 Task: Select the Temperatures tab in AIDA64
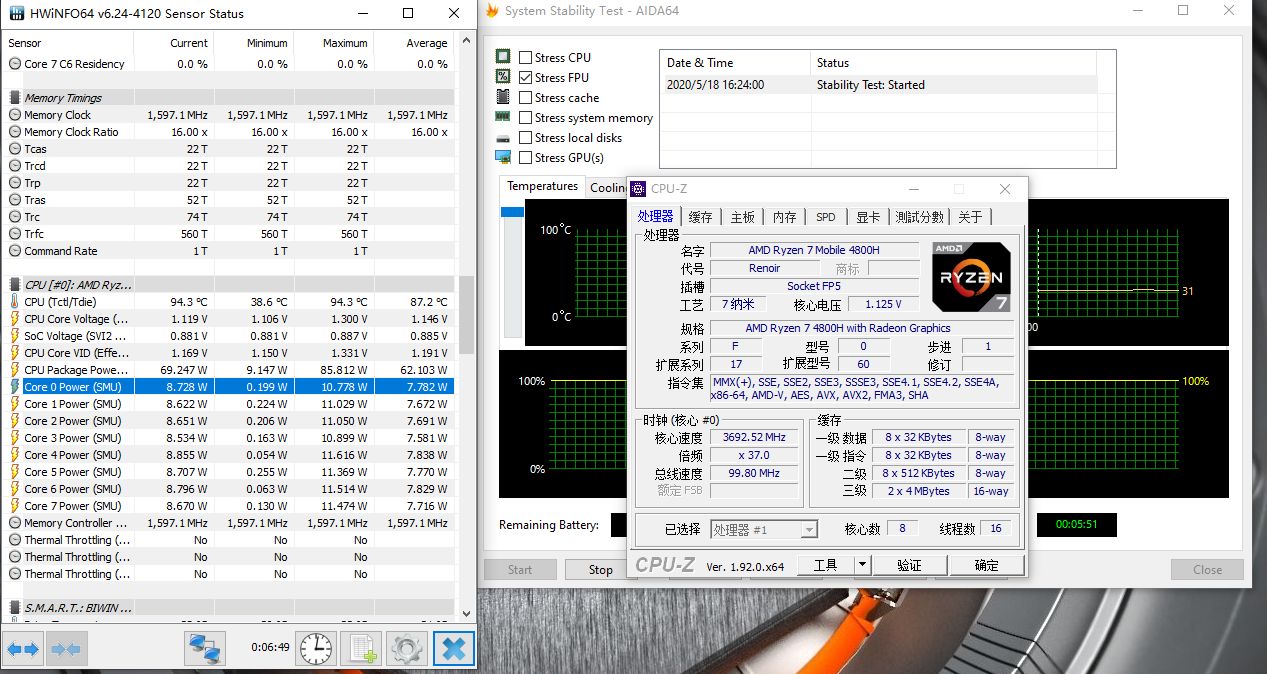tap(541, 187)
